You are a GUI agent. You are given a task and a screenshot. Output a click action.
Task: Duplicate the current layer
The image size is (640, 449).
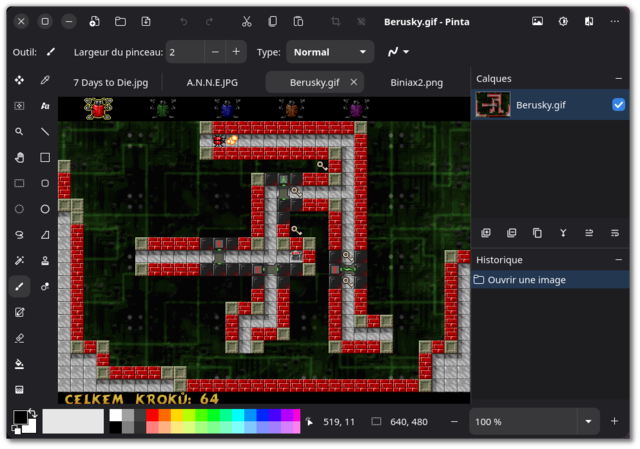(x=537, y=233)
